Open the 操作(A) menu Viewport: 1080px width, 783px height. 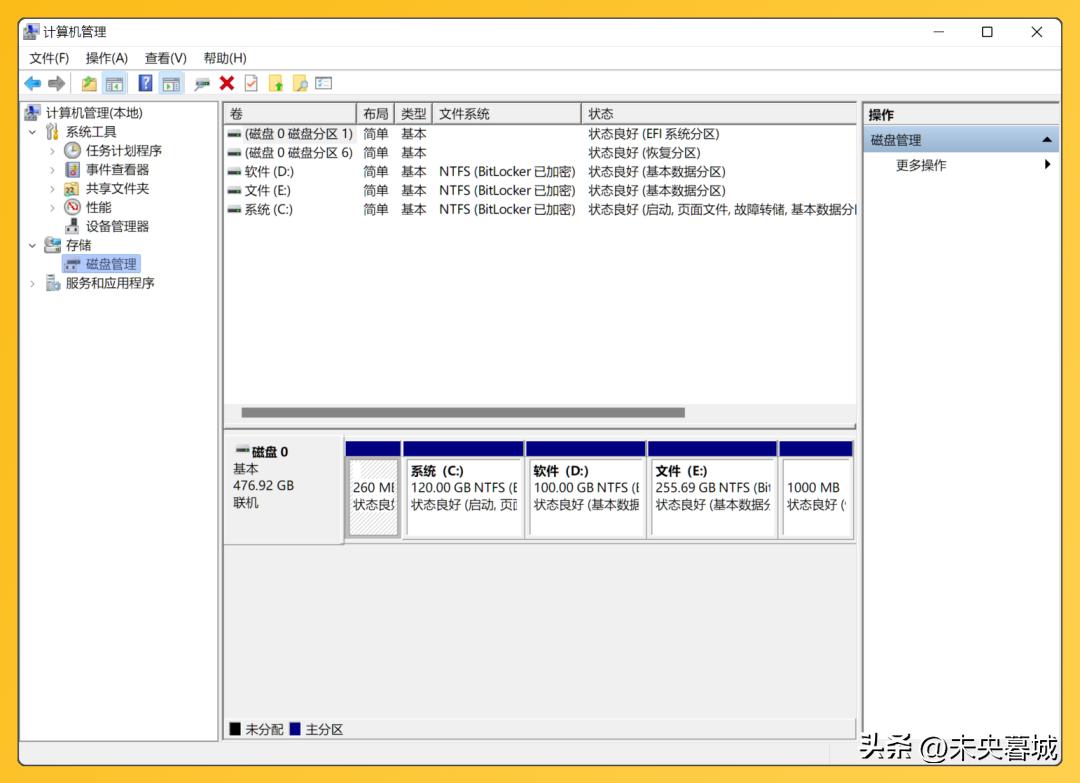pyautogui.click(x=106, y=58)
